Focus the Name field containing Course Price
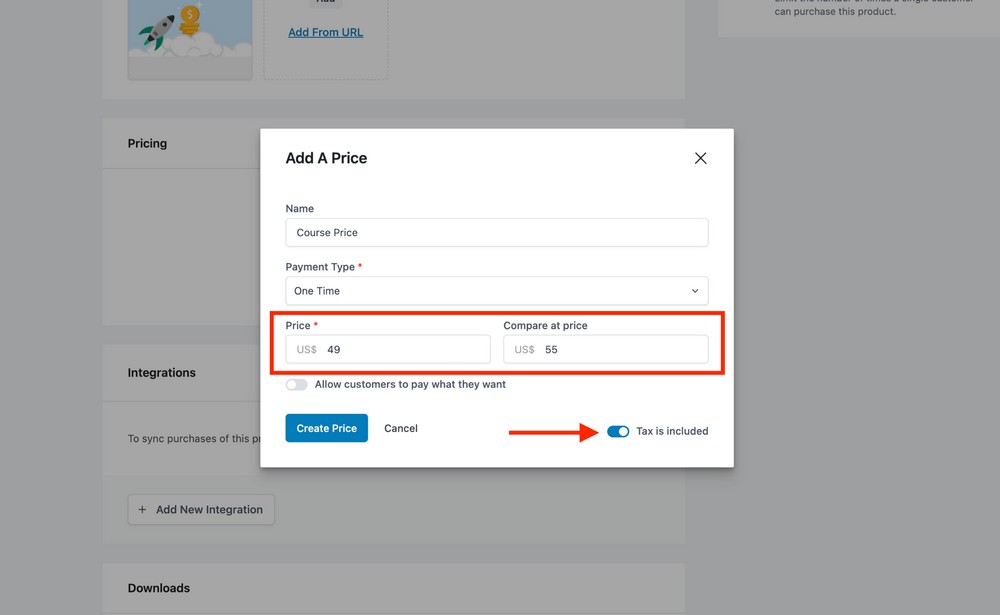Image resolution: width=1000 pixels, height=615 pixels. 496,232
